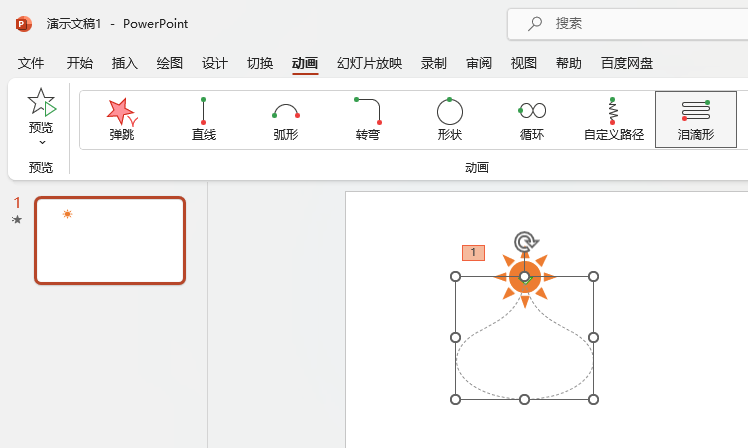Switch to the 插入 tab
This screenshot has height=448, width=748.
point(125,63)
